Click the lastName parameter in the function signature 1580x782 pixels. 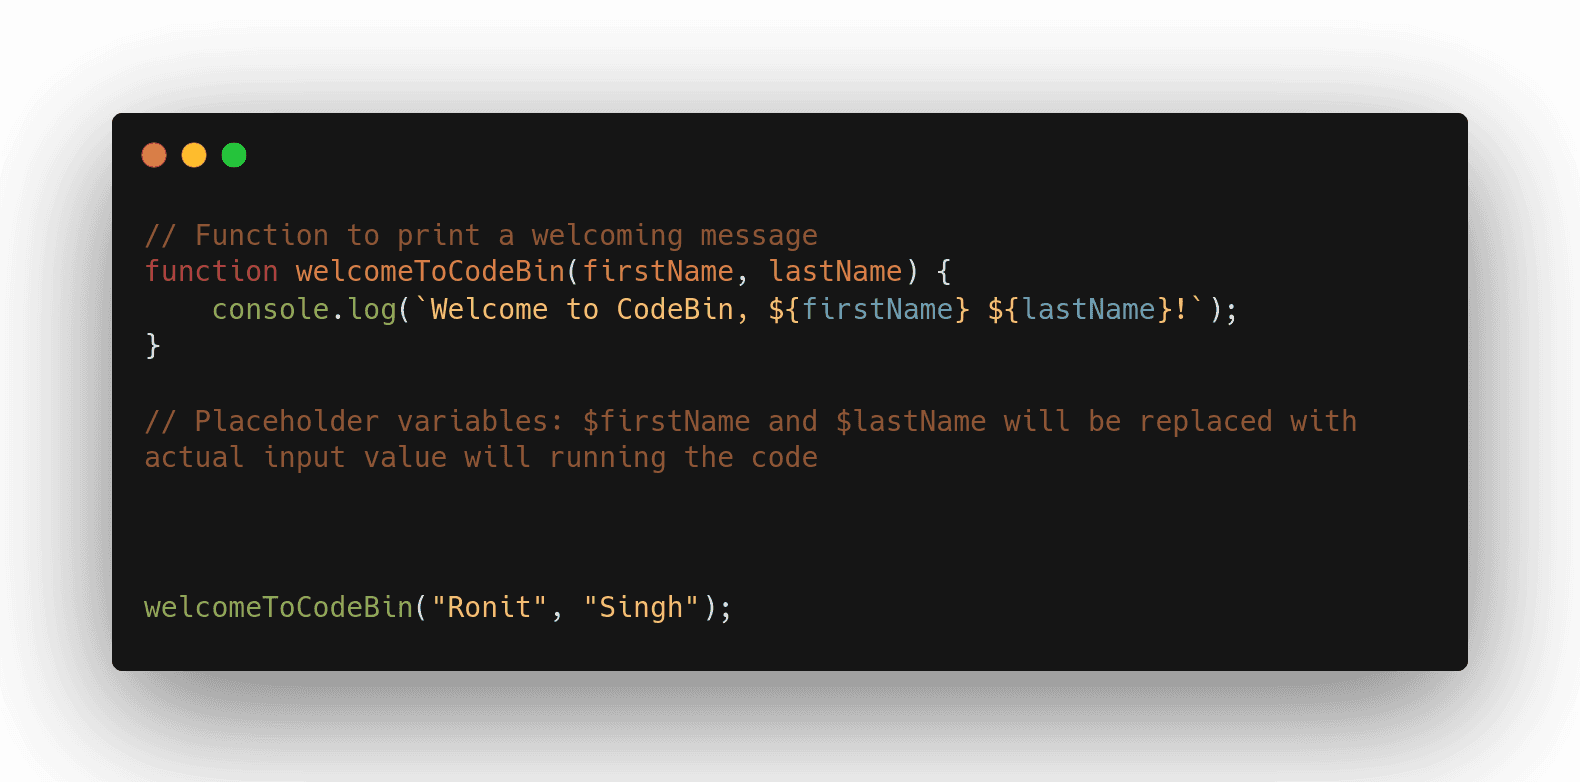click(835, 272)
